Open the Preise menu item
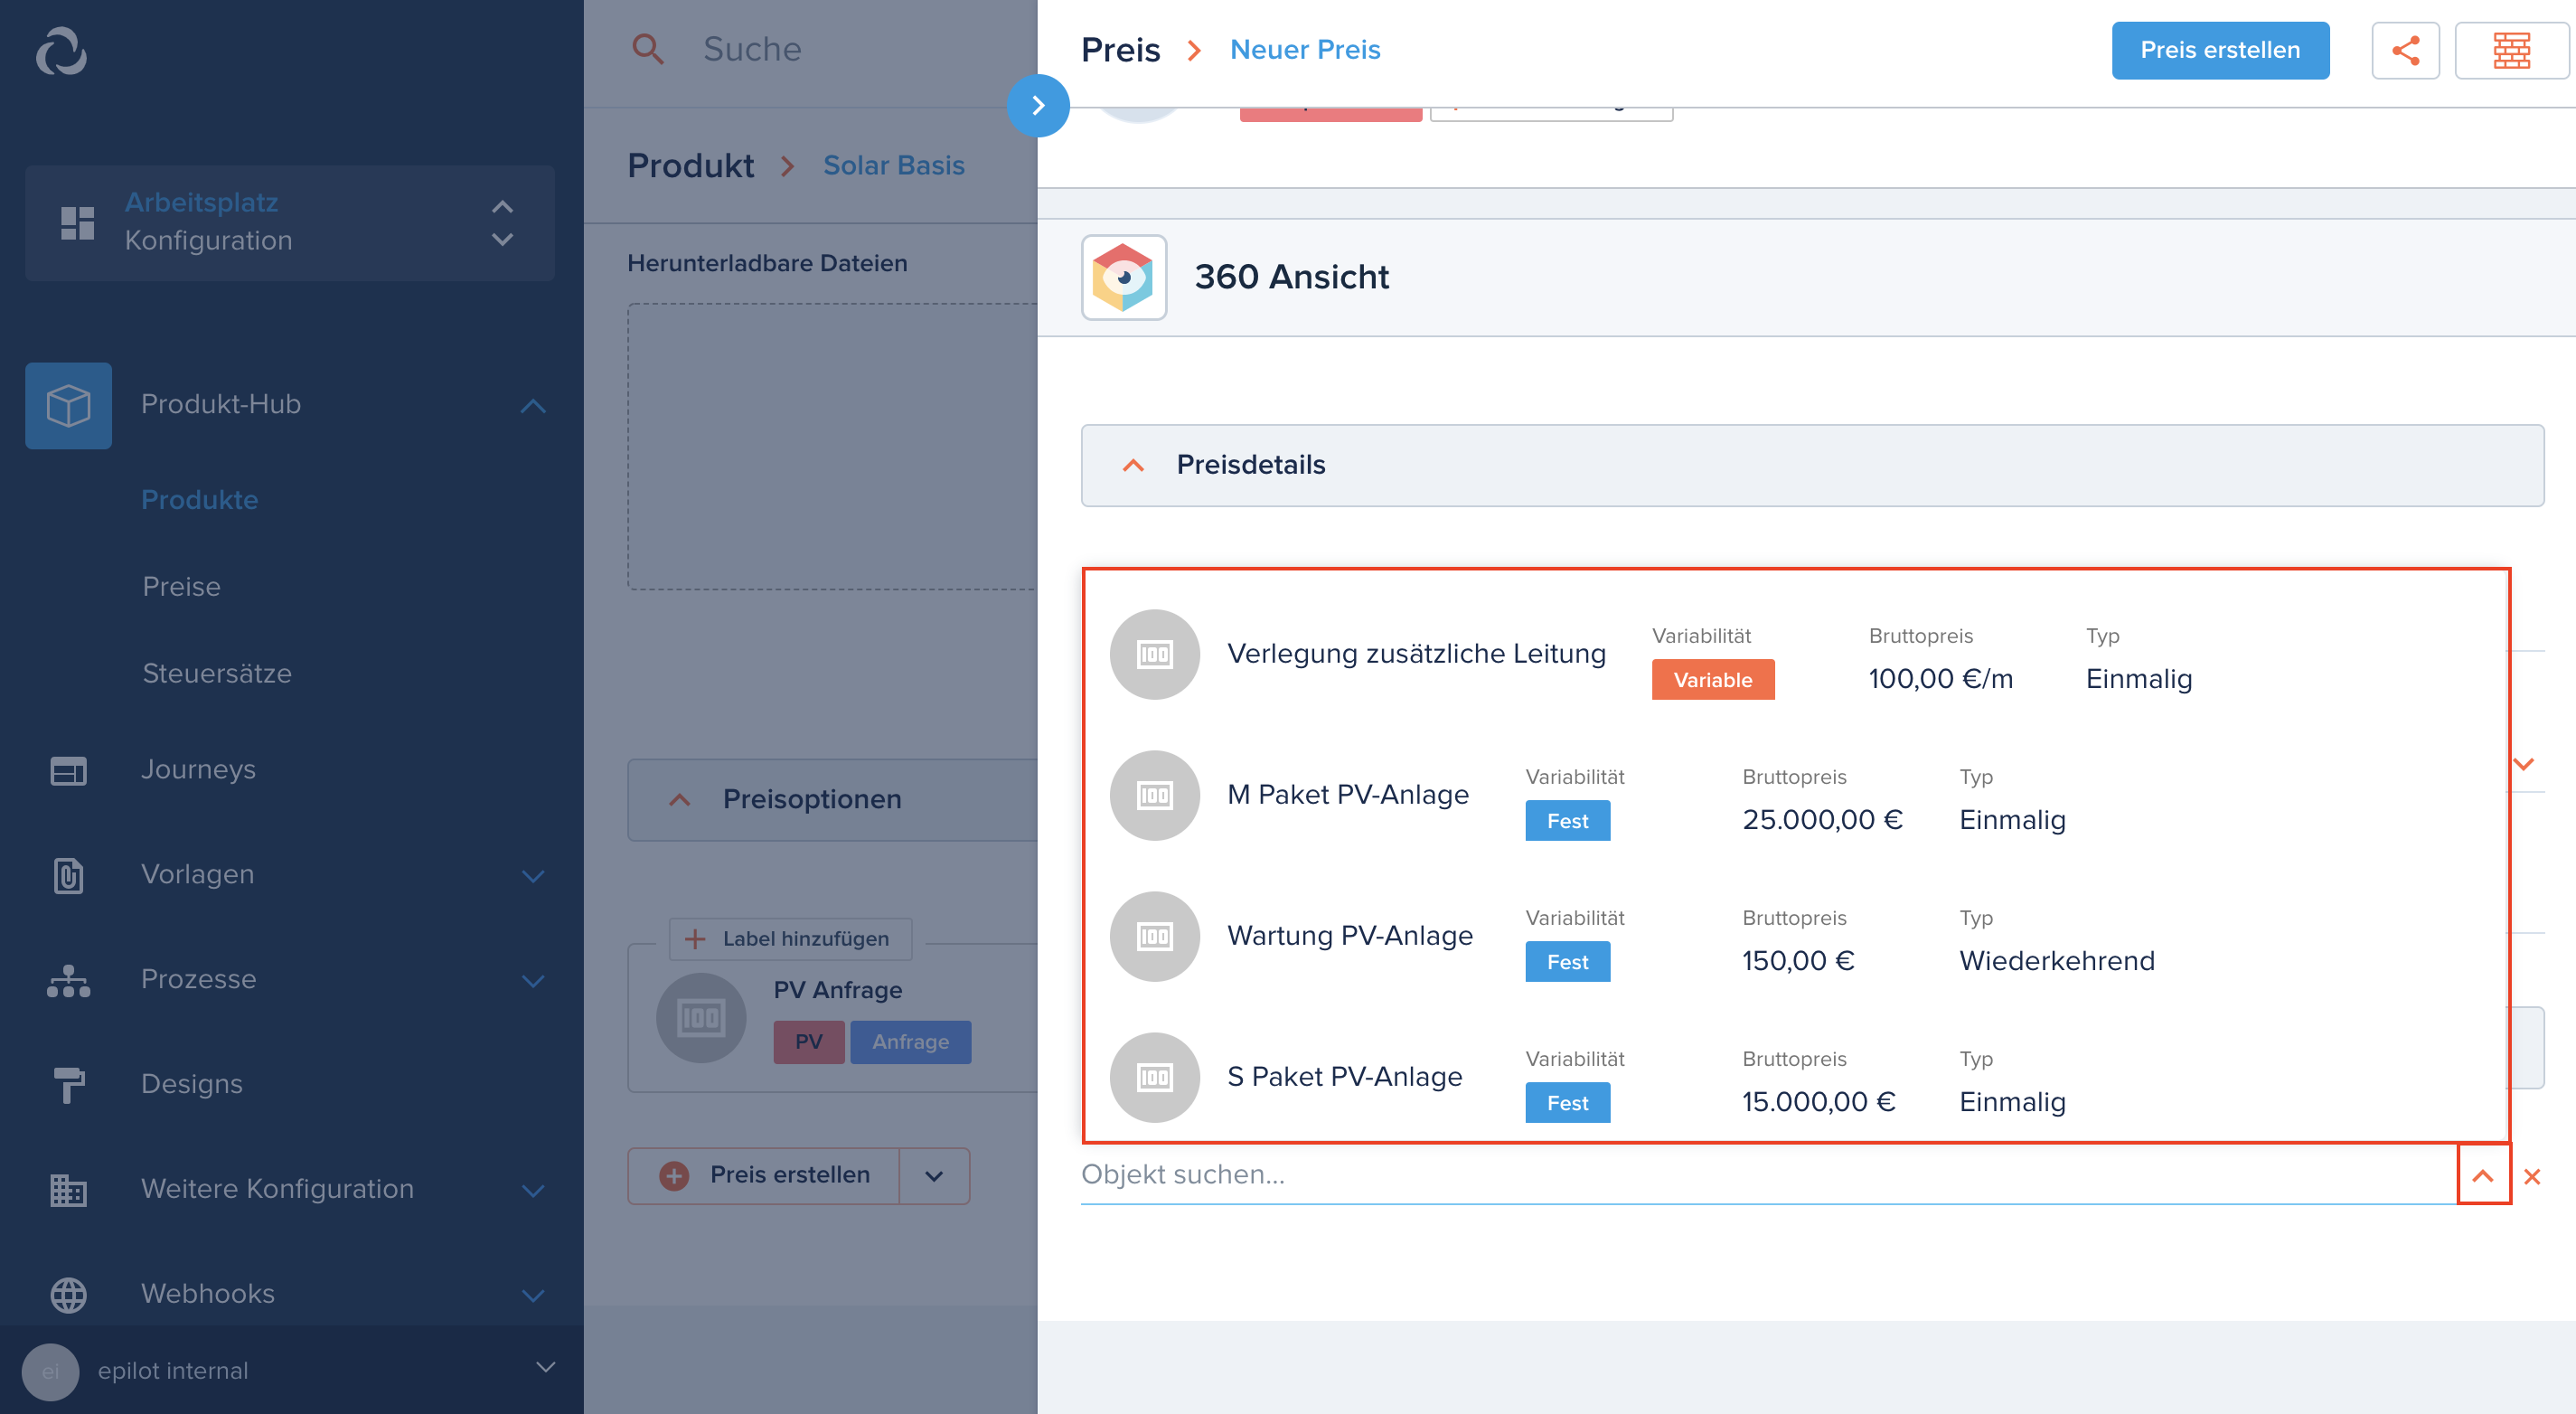This screenshot has height=1414, width=2576. pyautogui.click(x=182, y=587)
